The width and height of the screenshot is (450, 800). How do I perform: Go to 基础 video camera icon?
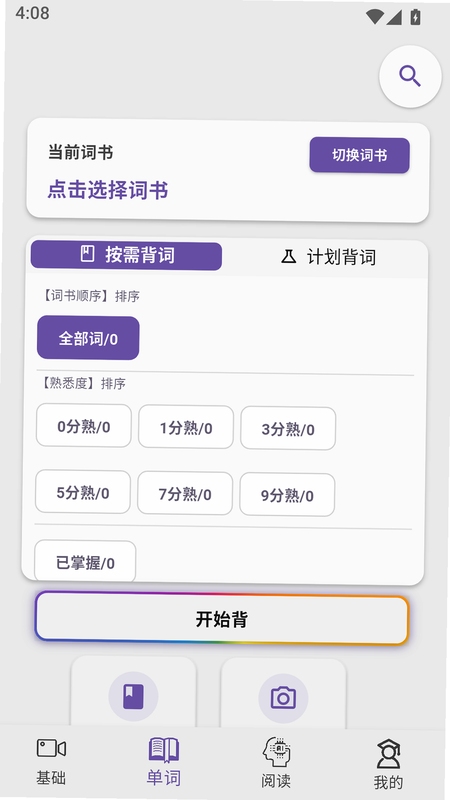pyautogui.click(x=51, y=749)
